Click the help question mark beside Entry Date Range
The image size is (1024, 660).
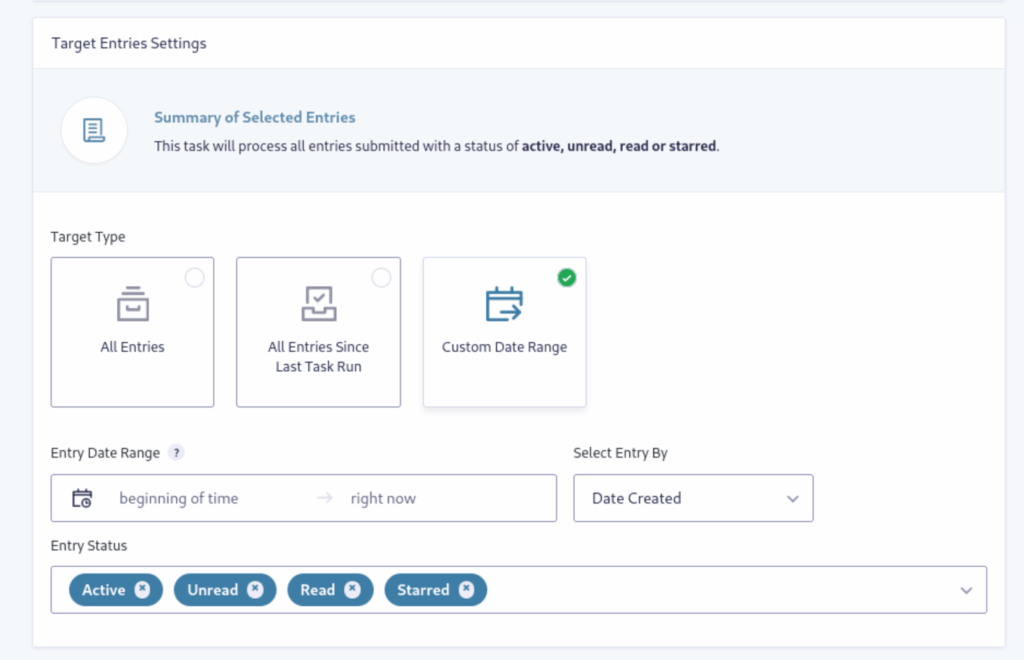(176, 453)
